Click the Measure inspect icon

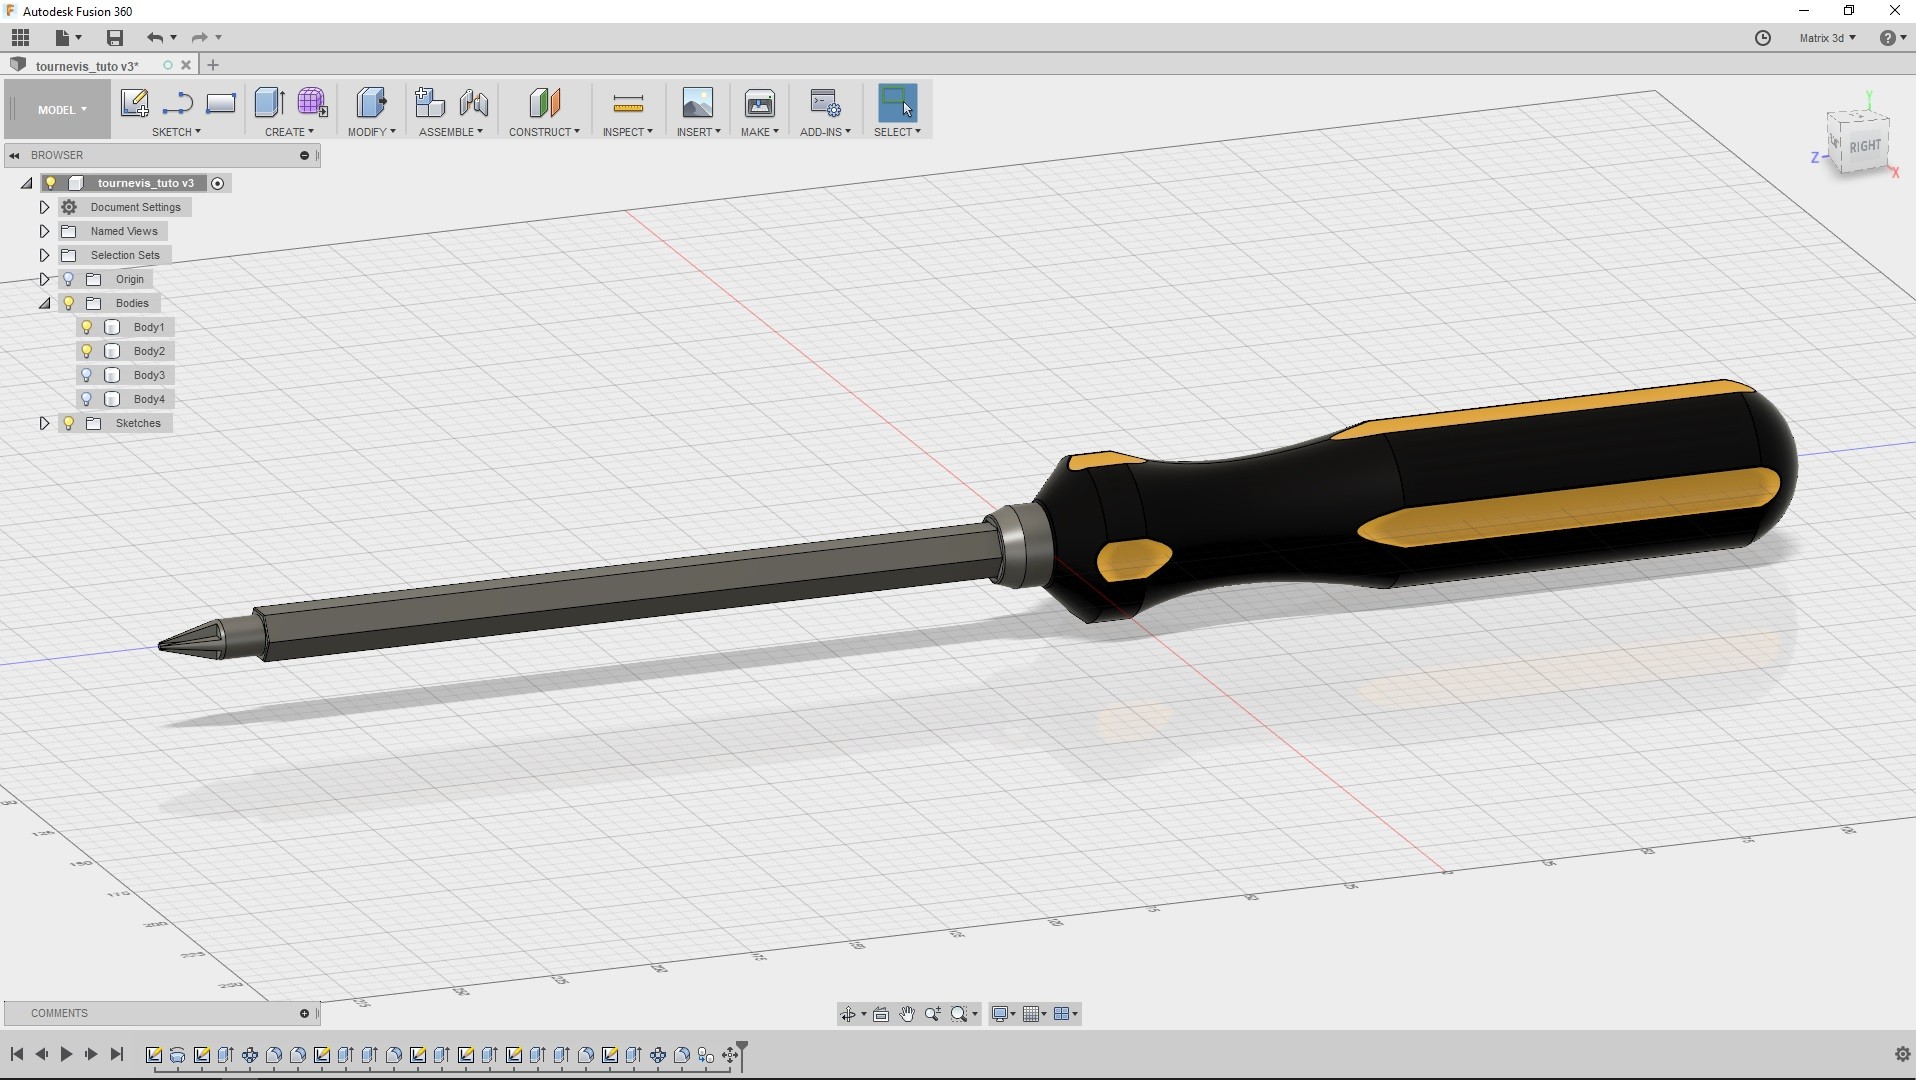628,103
